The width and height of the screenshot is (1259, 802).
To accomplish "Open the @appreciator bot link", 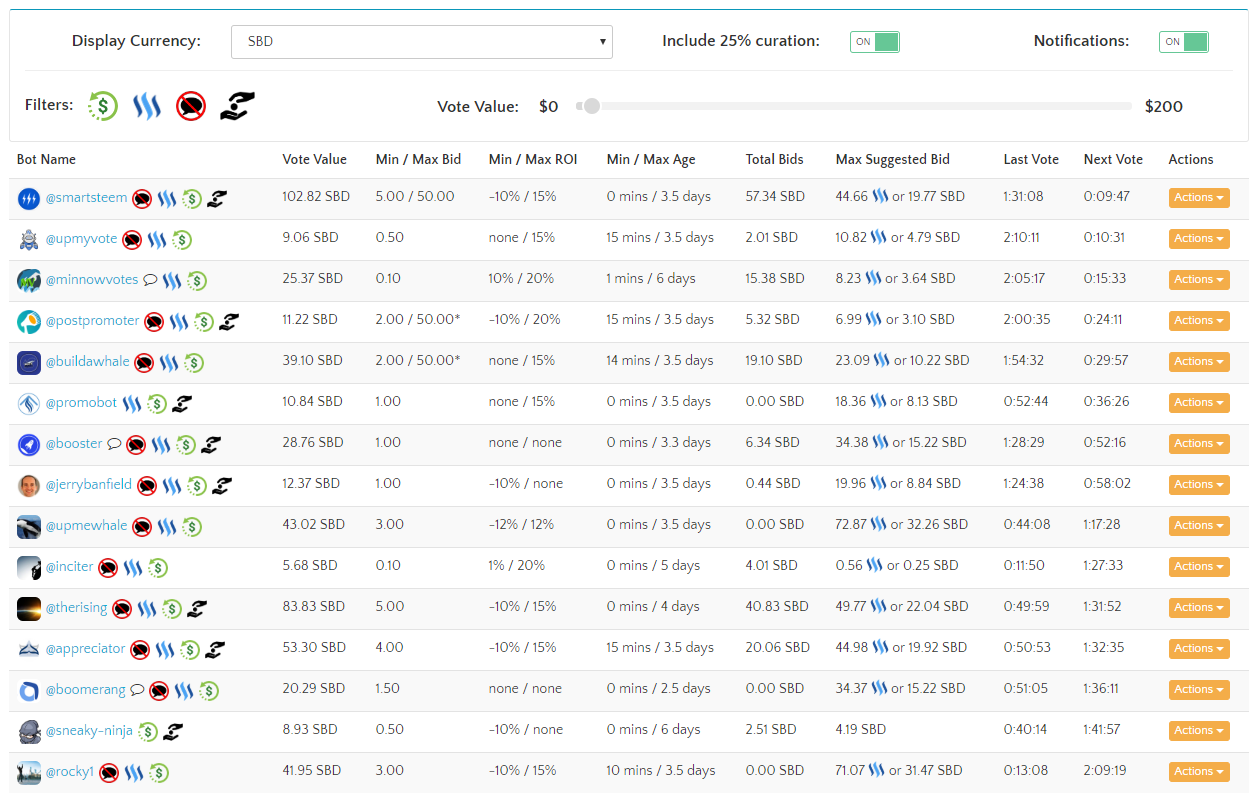I will [x=86, y=649].
